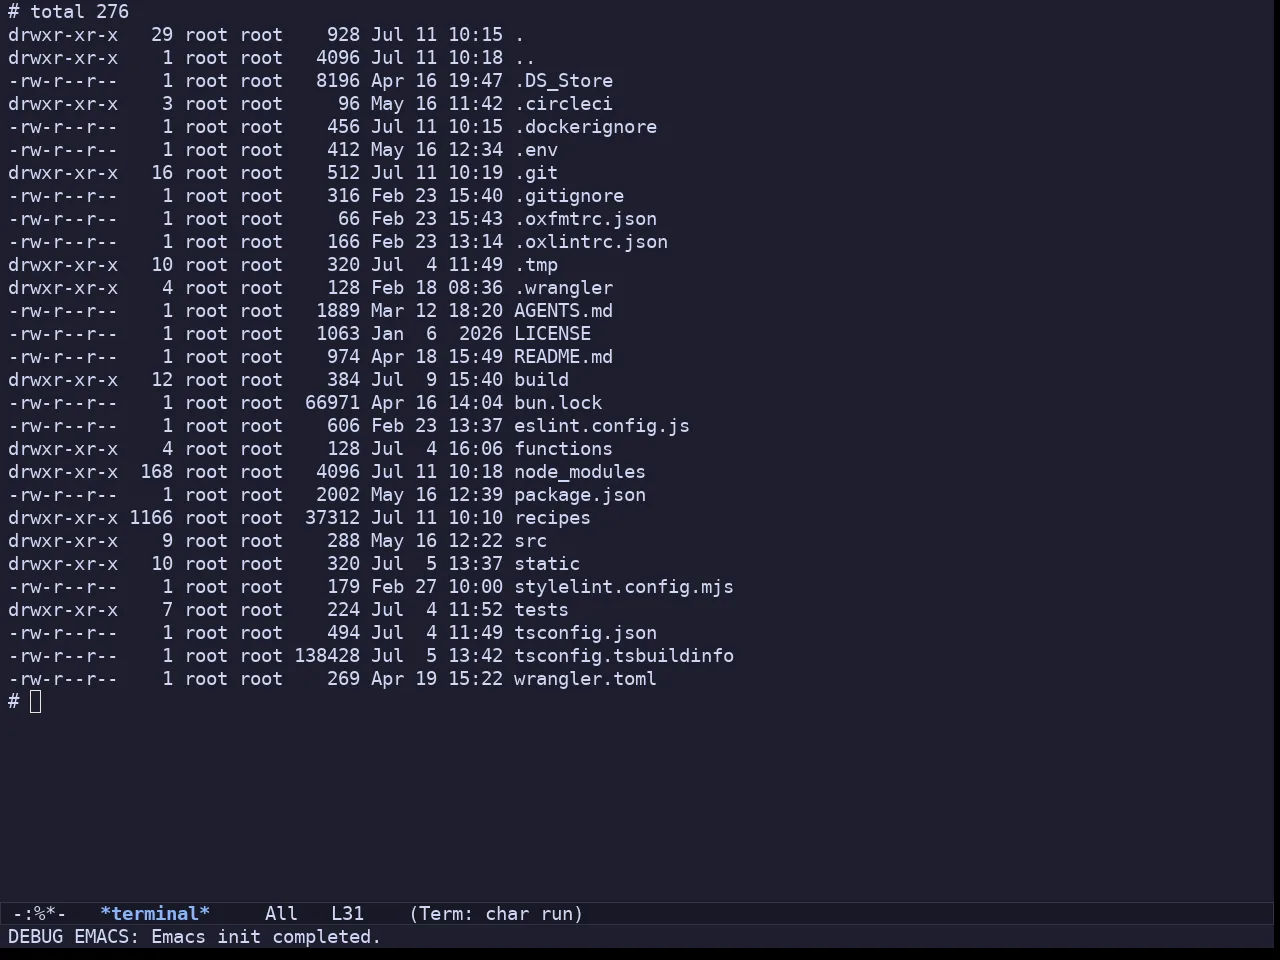The width and height of the screenshot is (1280, 960).
Task: Click the year 2026 in LICENSE row
Action: coord(481,334)
